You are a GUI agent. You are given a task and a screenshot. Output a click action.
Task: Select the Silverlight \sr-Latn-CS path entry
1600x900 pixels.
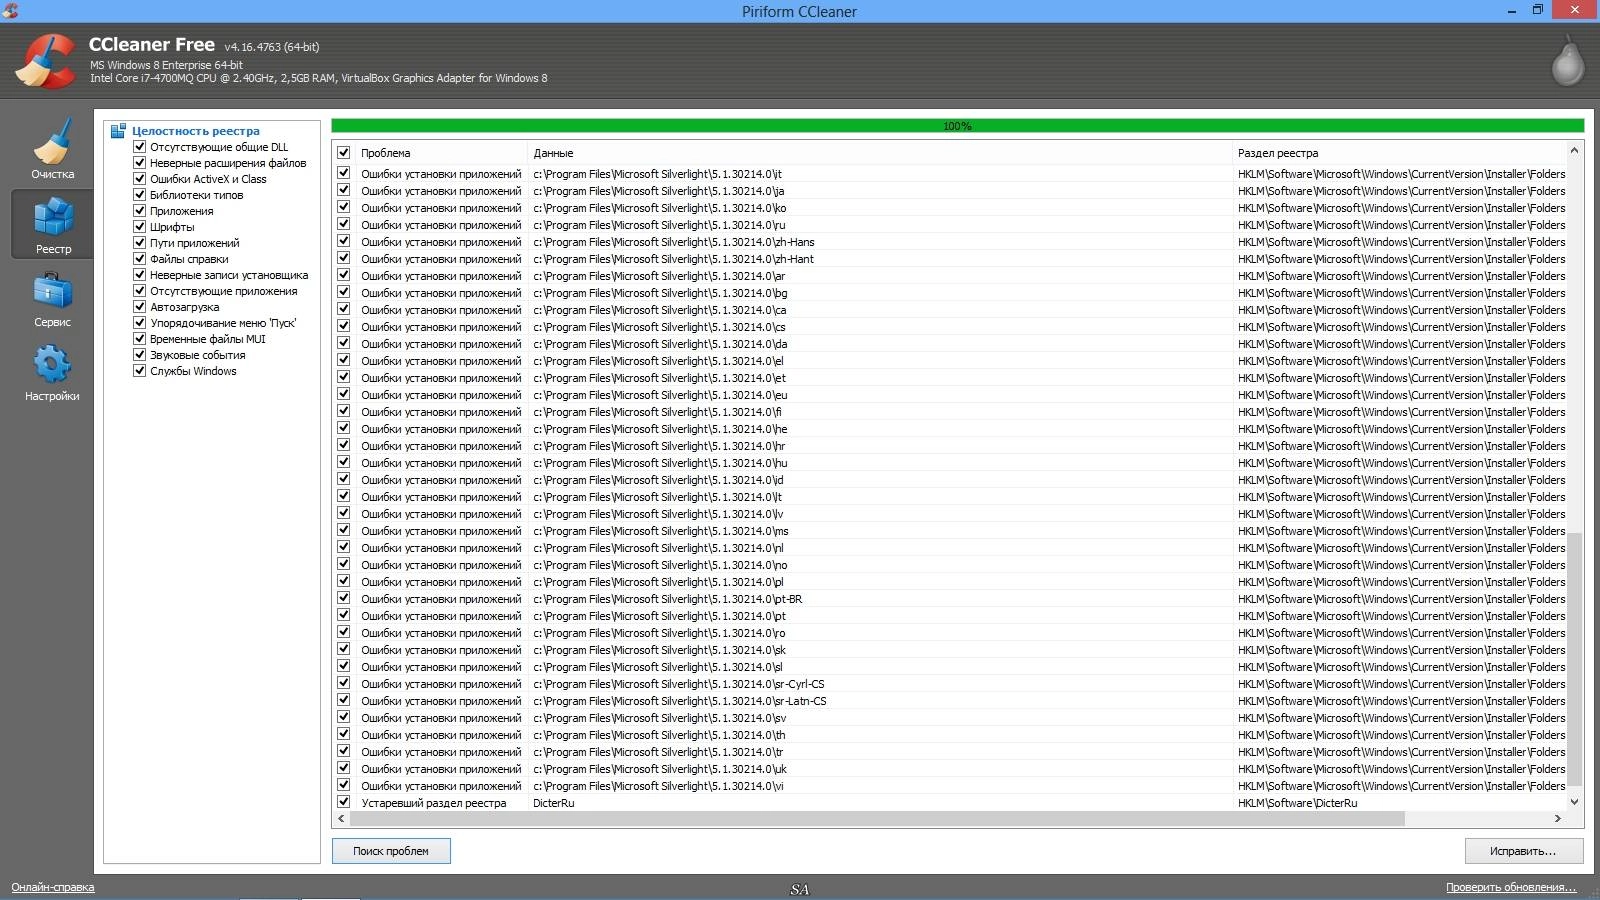(x=680, y=701)
